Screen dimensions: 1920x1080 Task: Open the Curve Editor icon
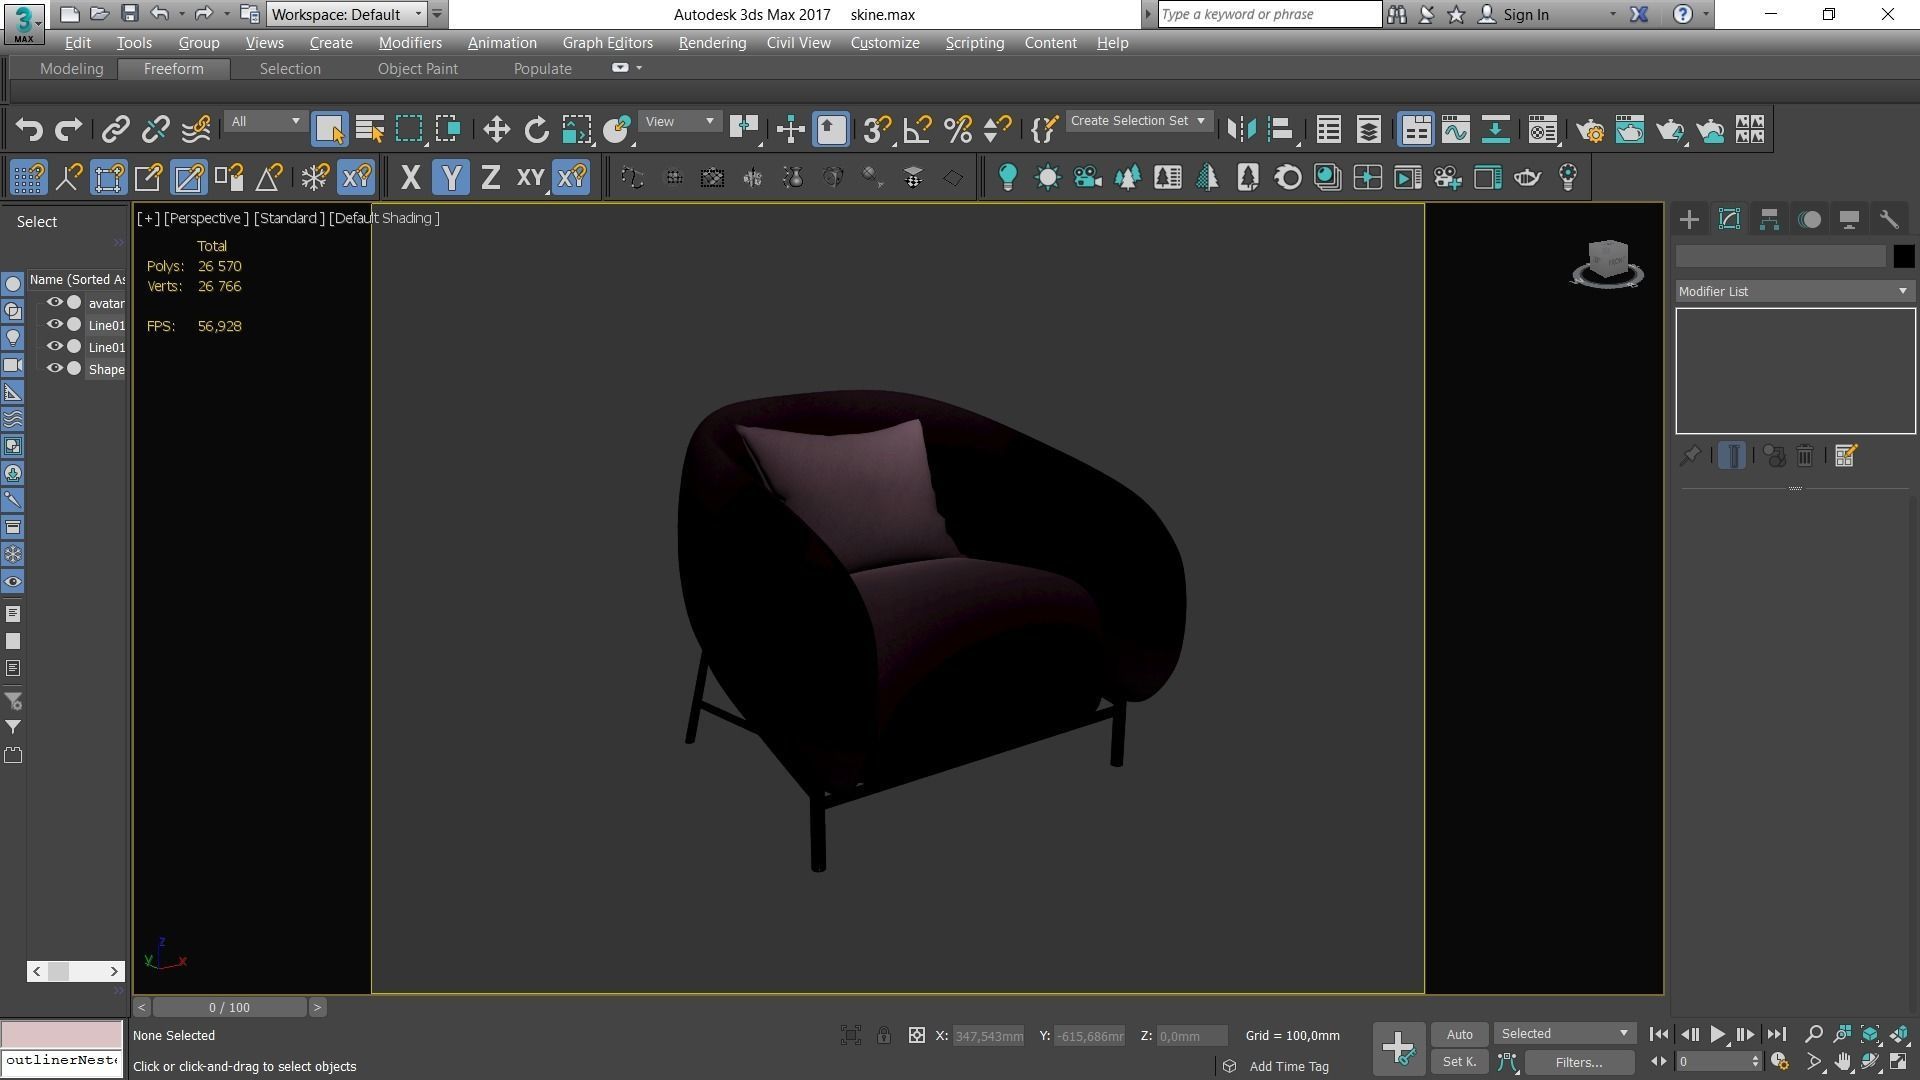point(1455,130)
